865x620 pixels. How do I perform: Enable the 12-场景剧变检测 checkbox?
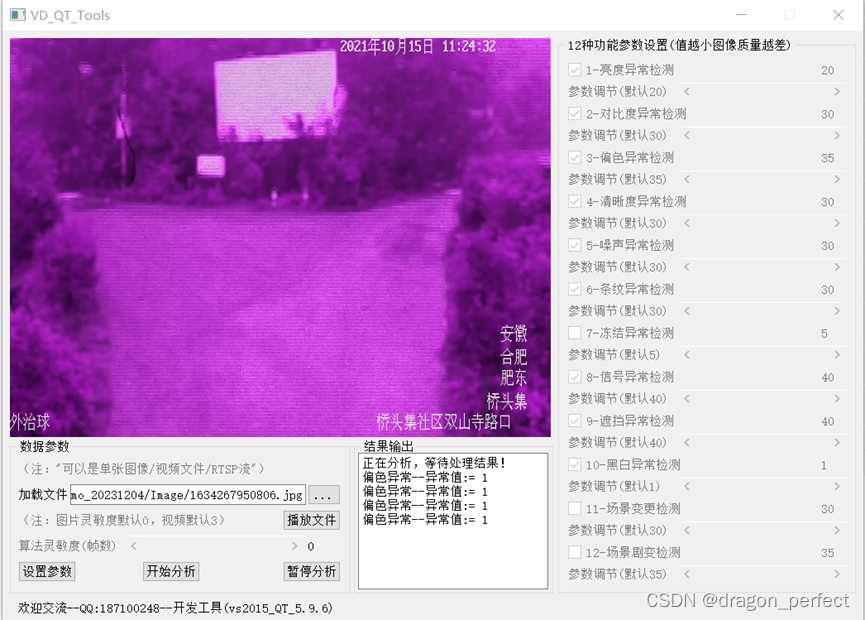pos(574,552)
